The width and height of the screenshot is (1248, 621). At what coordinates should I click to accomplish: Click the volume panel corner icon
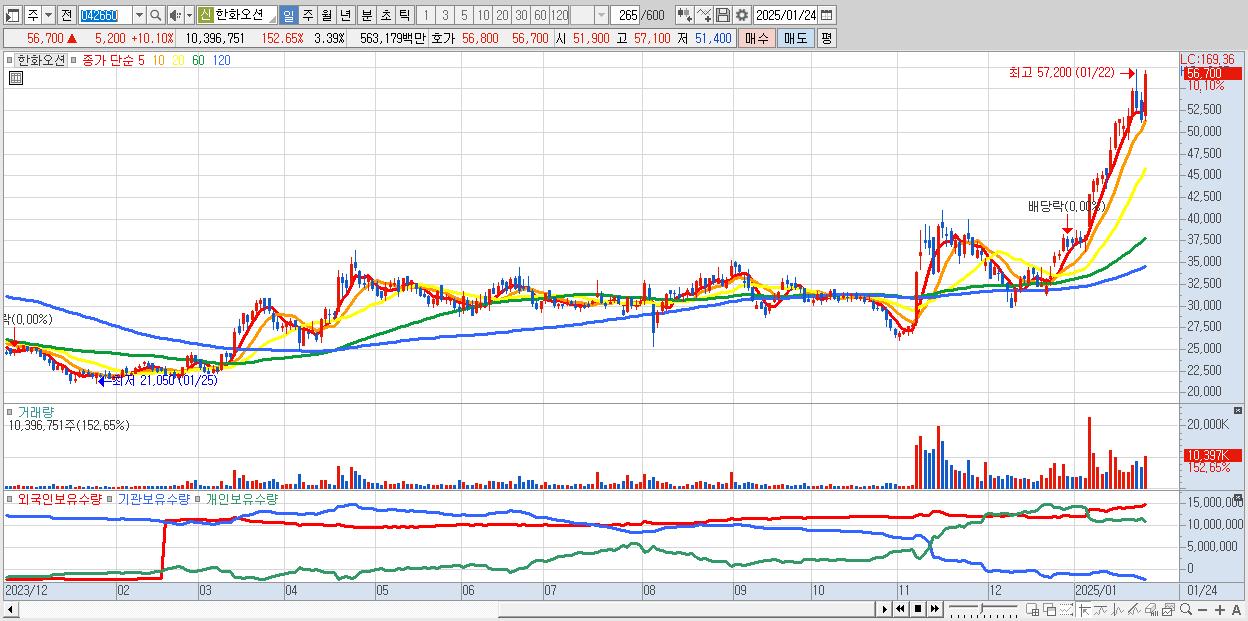[1240, 410]
